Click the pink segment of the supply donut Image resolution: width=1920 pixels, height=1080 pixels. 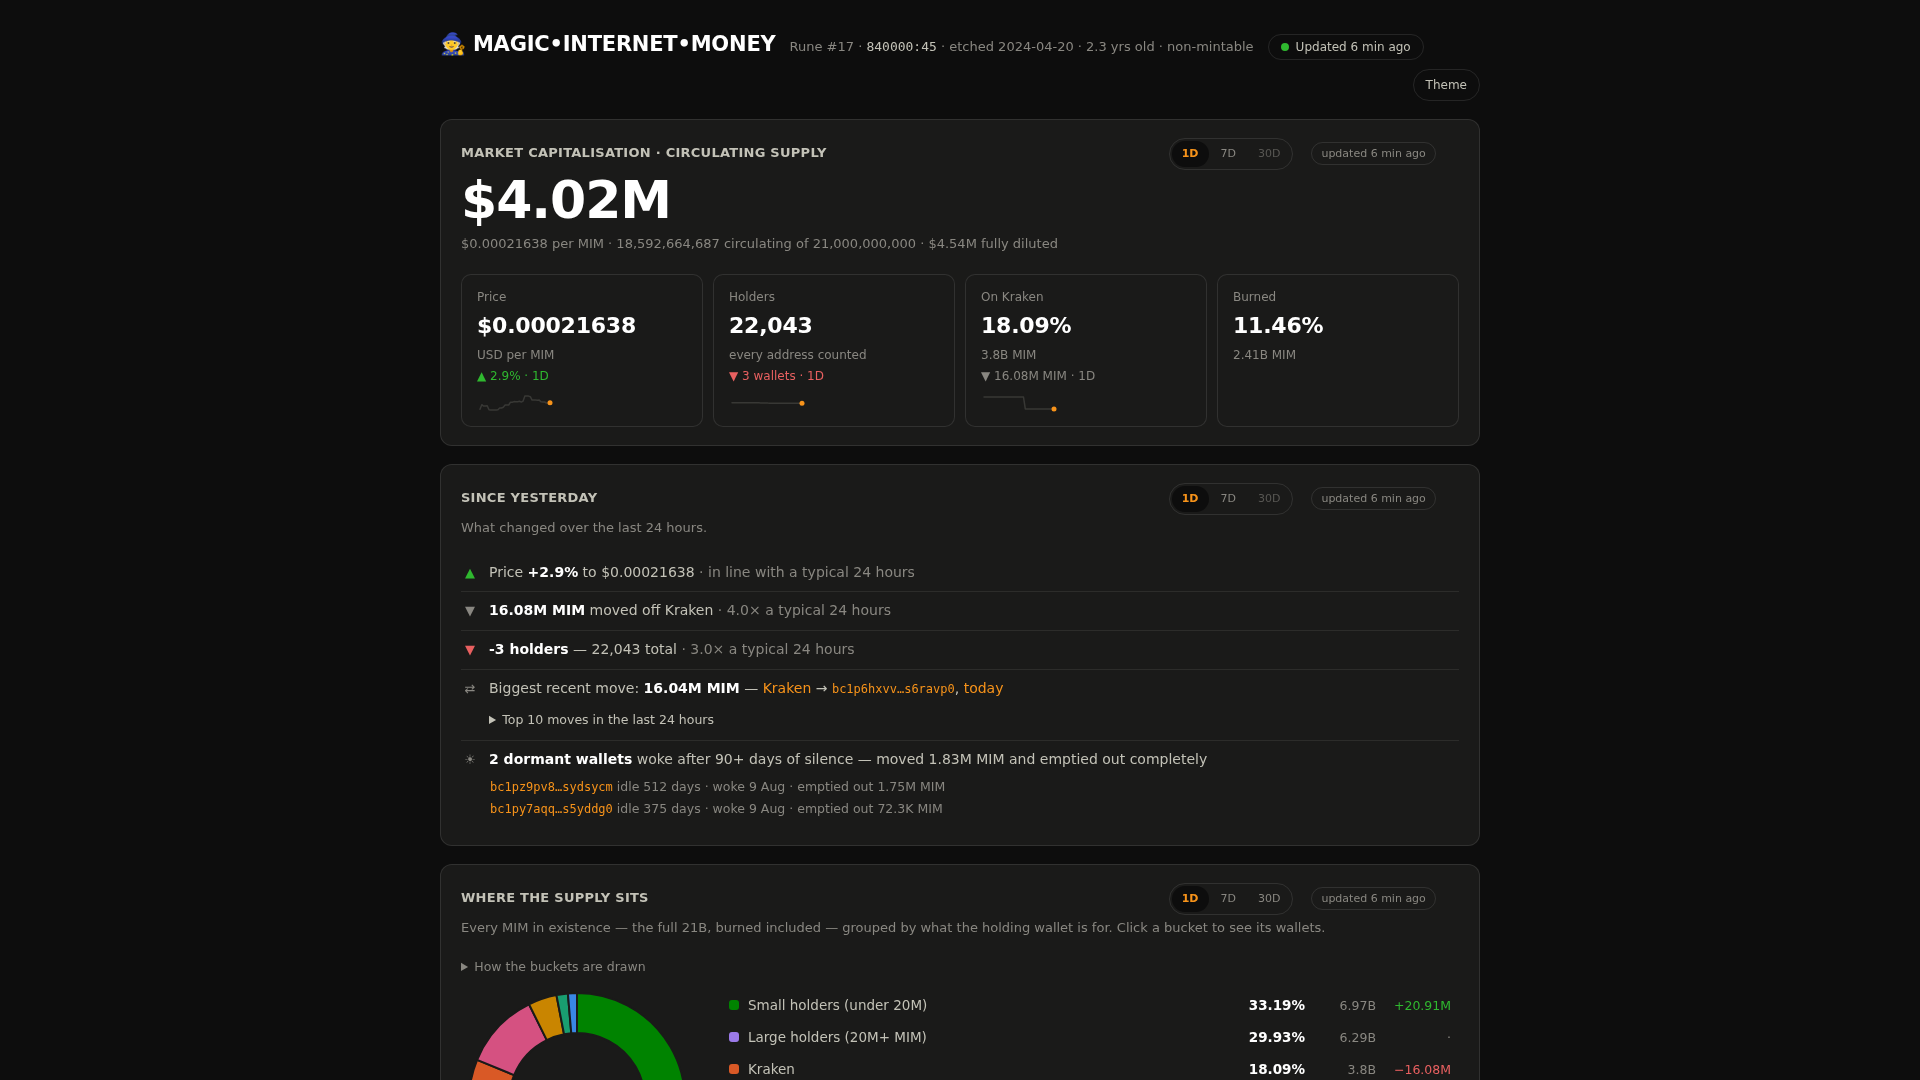(512, 1040)
